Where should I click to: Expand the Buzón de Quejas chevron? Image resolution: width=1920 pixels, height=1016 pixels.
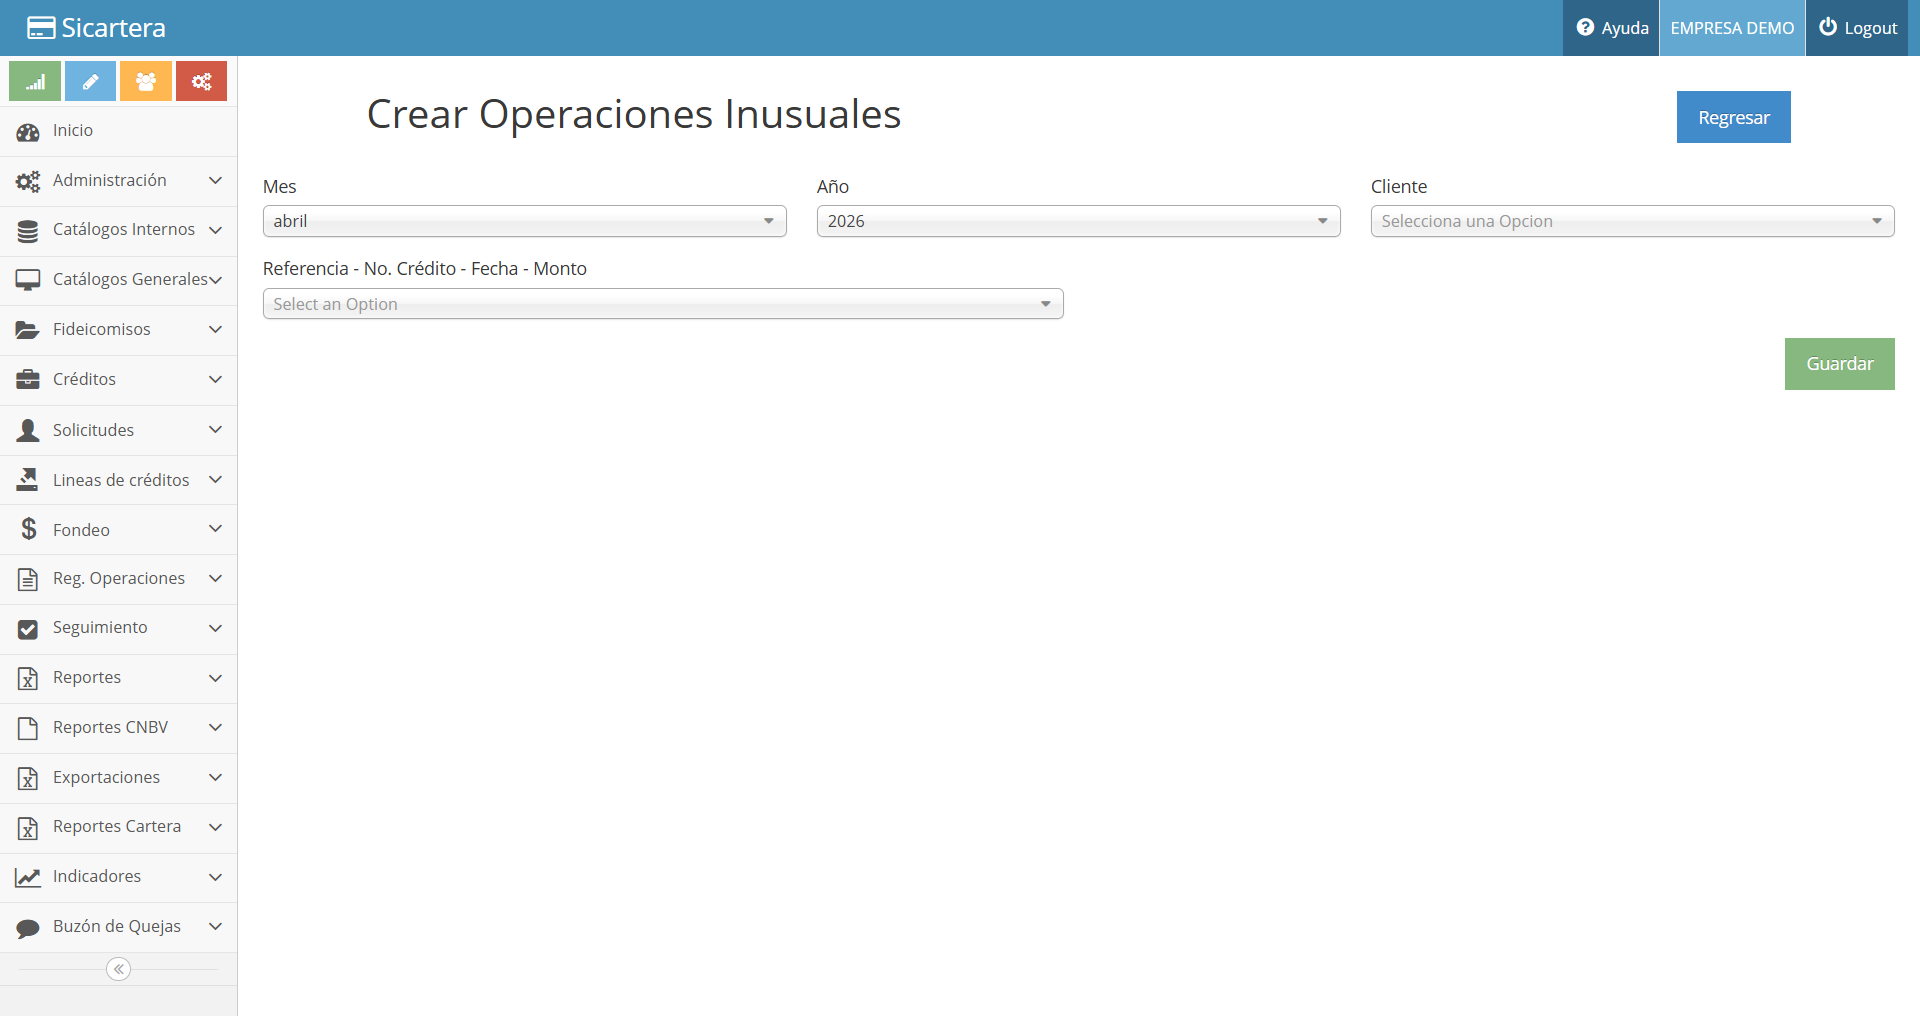215,926
